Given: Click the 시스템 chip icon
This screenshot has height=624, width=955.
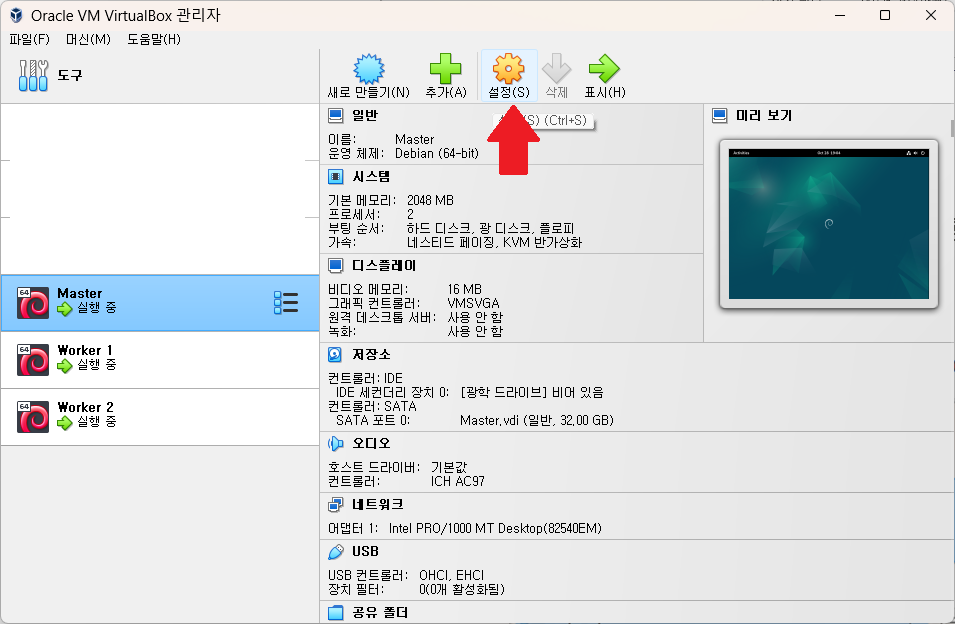Looking at the screenshot, I should (336, 177).
